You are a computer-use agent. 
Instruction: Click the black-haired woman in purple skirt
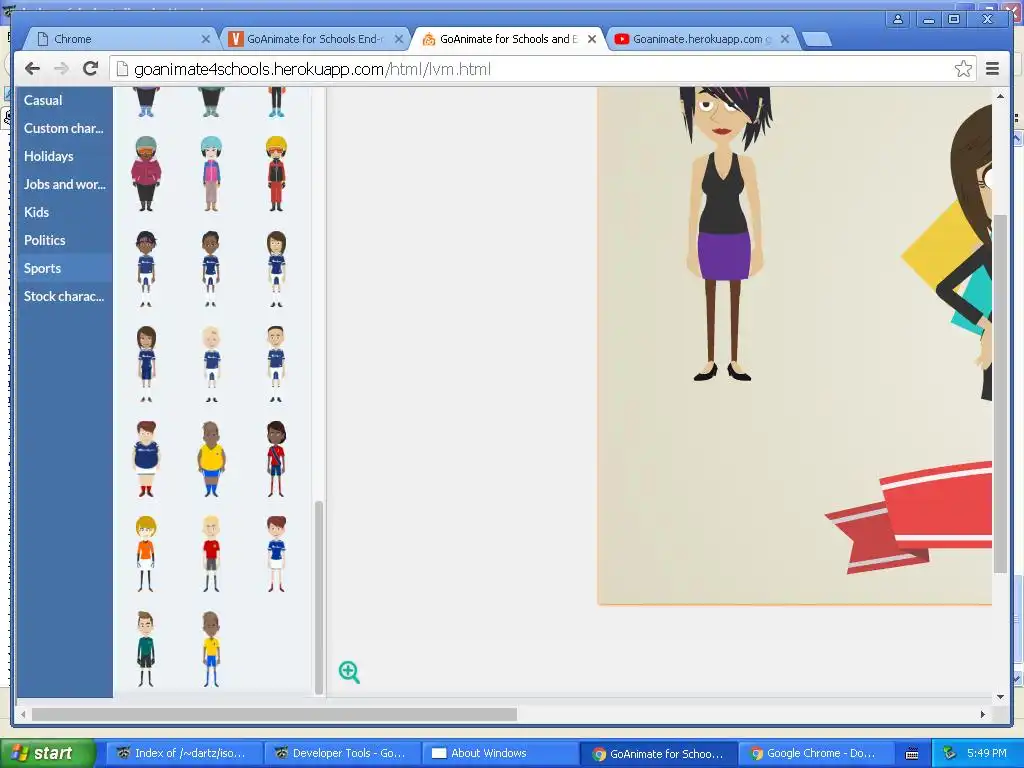(724, 234)
